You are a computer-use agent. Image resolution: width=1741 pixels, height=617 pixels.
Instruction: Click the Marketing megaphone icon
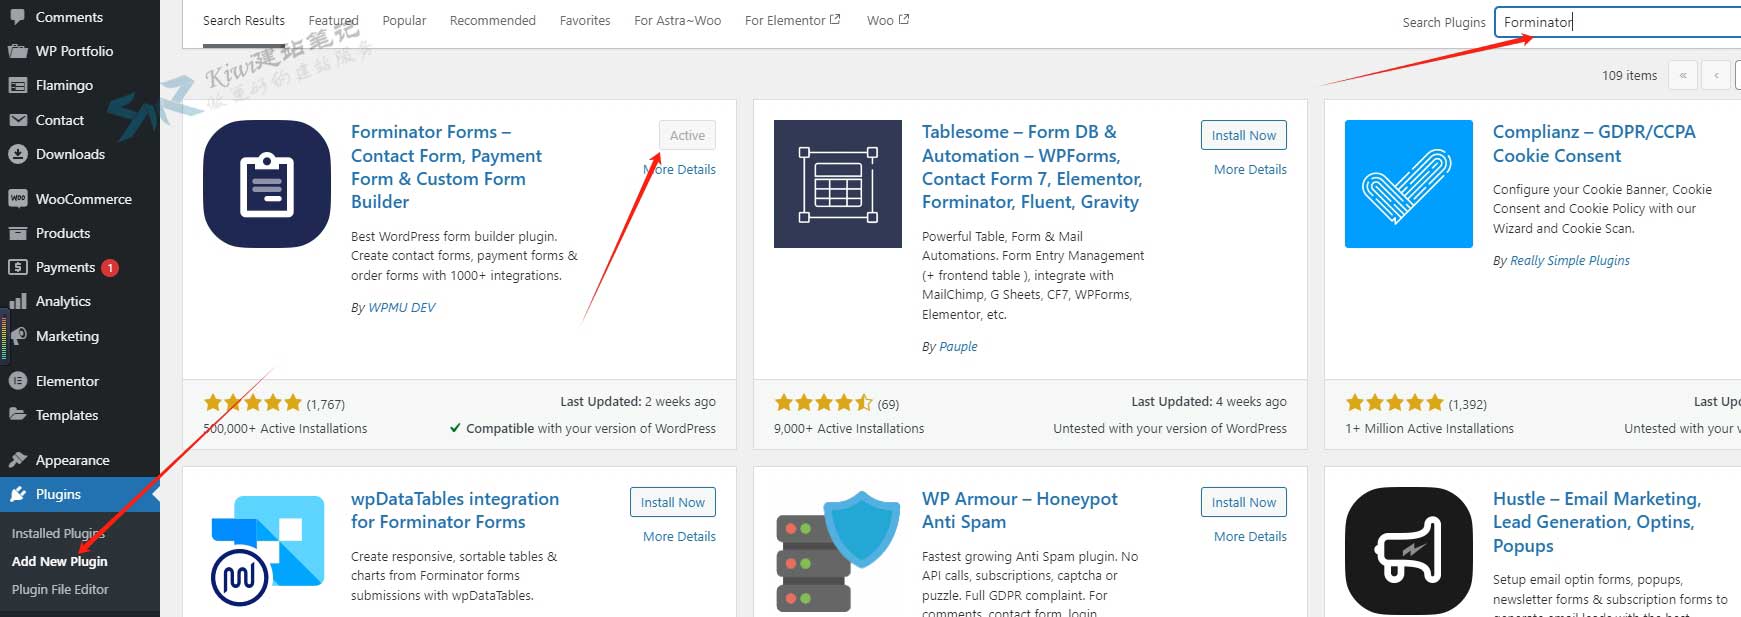tap(17, 336)
